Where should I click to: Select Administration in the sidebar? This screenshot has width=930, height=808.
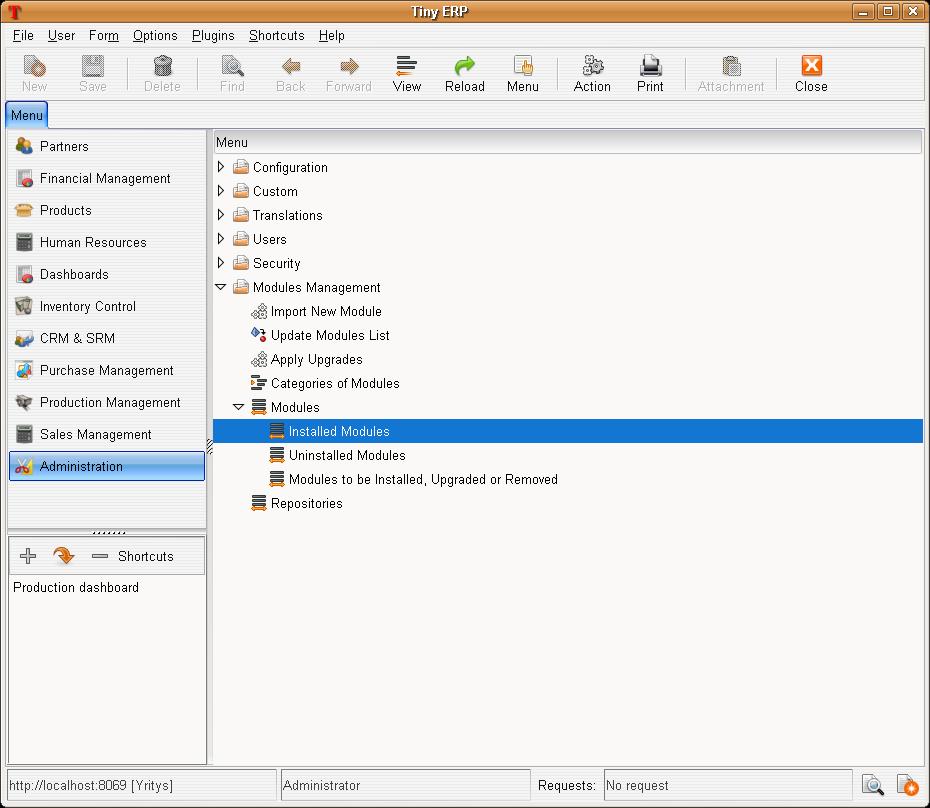point(107,466)
